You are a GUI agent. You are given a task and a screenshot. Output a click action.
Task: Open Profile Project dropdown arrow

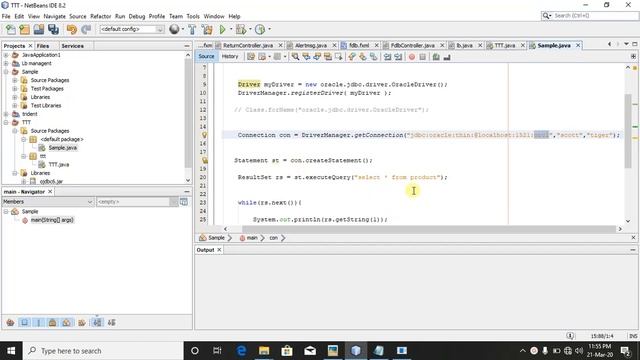point(269,29)
